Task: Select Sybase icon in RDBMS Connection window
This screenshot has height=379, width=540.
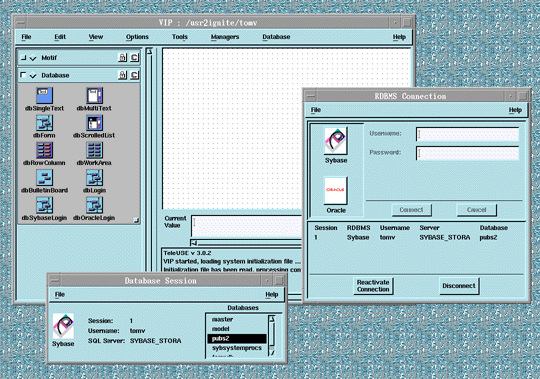Action: [x=335, y=140]
